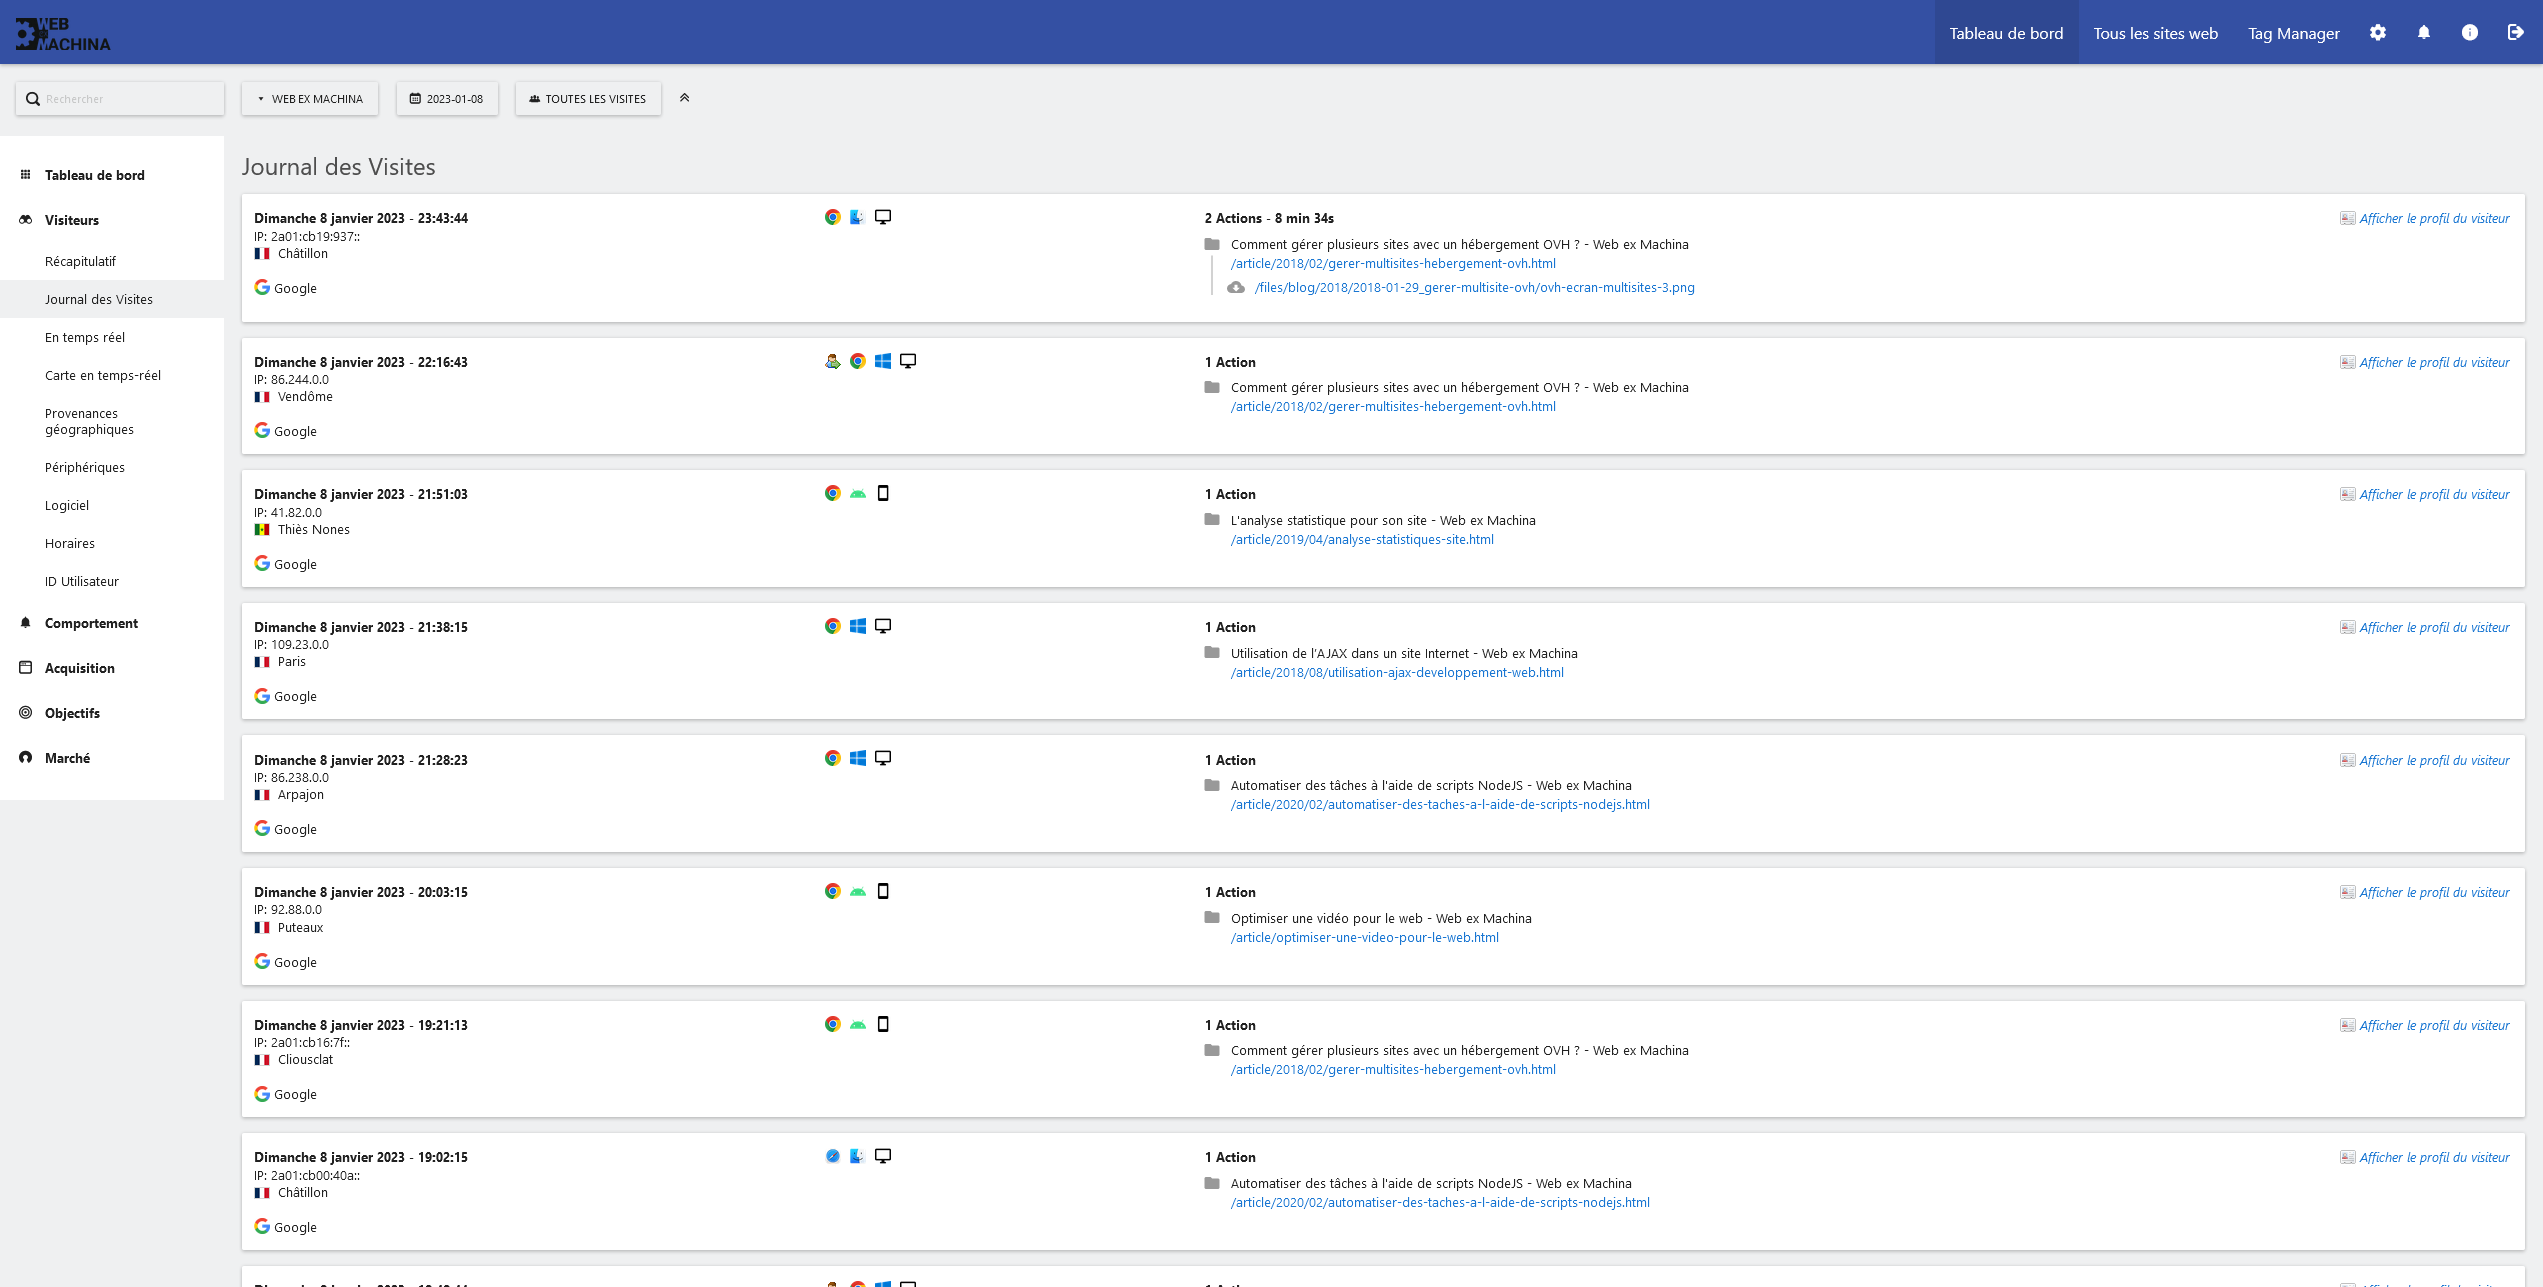This screenshot has width=2543, height=1287.
Task: Click Android icon of 21:51:03 visit
Action: click(x=857, y=493)
